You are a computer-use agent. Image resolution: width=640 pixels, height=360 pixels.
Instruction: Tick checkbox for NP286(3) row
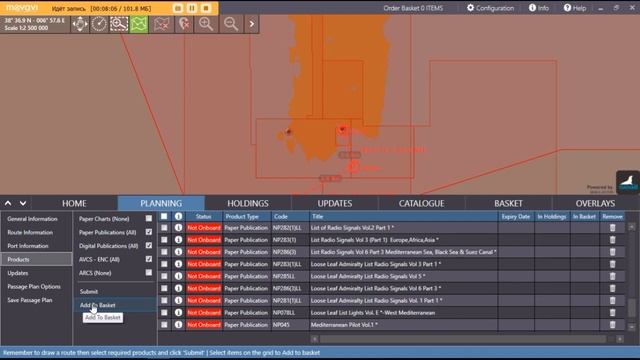pyautogui.click(x=164, y=252)
